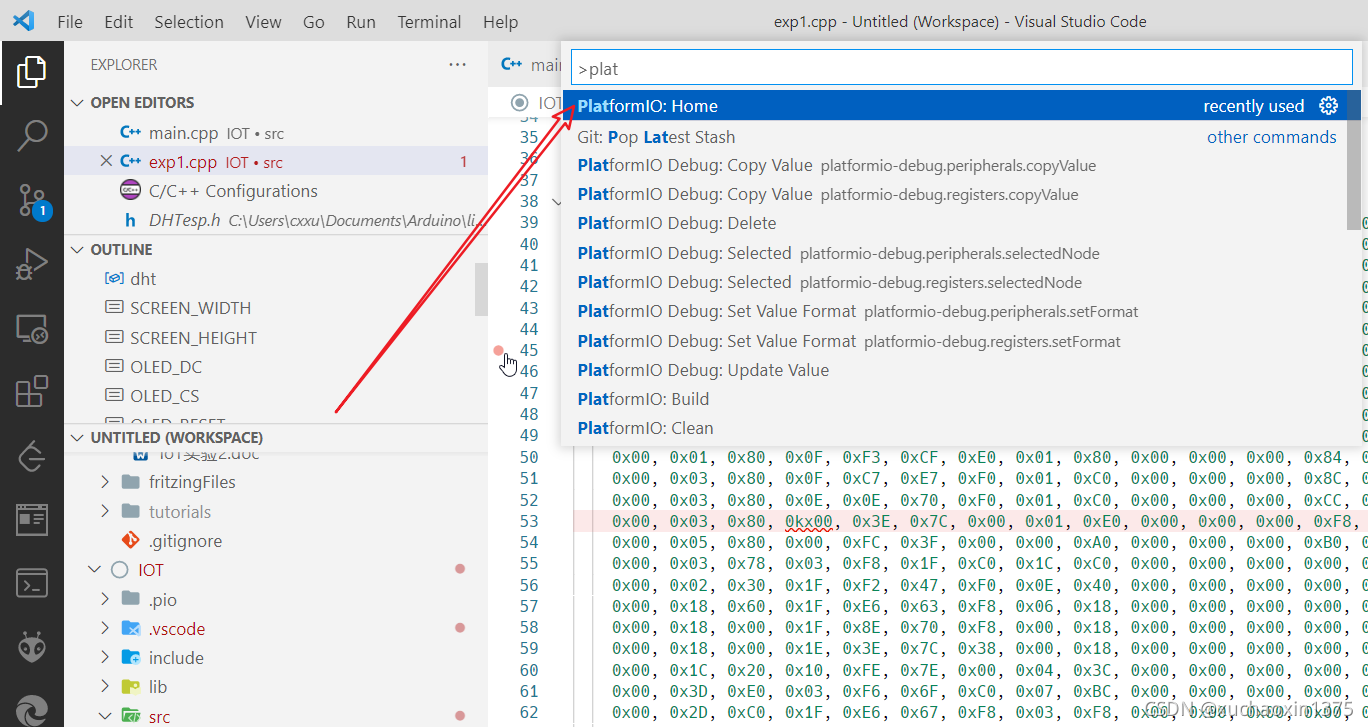Open the View menu
1368x727 pixels.
tap(263, 21)
